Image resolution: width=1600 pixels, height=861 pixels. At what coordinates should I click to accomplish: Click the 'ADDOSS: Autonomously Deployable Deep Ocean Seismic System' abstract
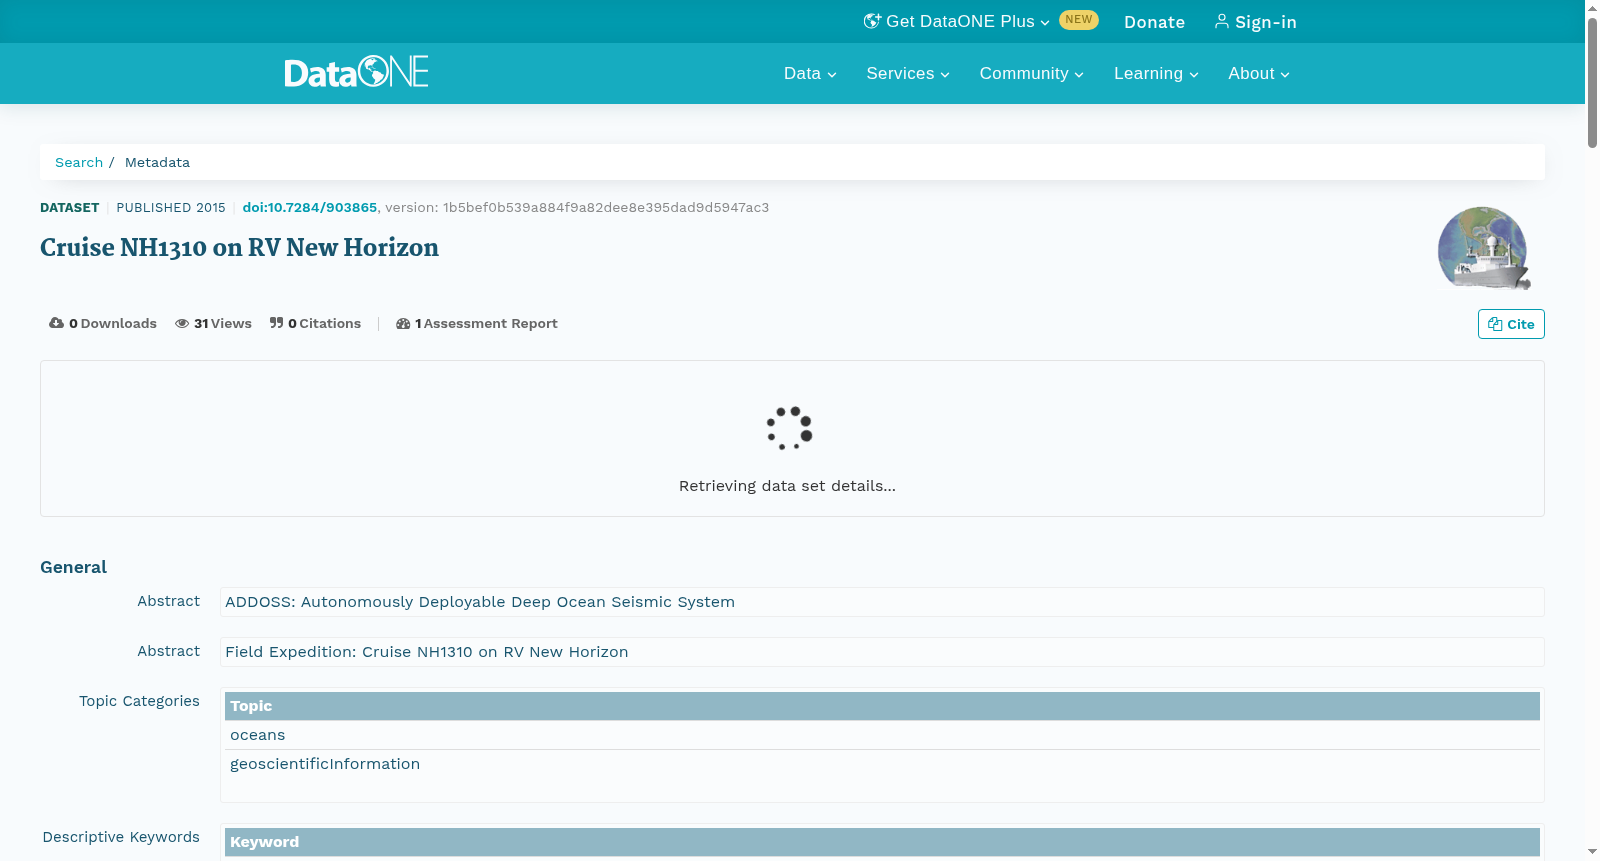[480, 602]
